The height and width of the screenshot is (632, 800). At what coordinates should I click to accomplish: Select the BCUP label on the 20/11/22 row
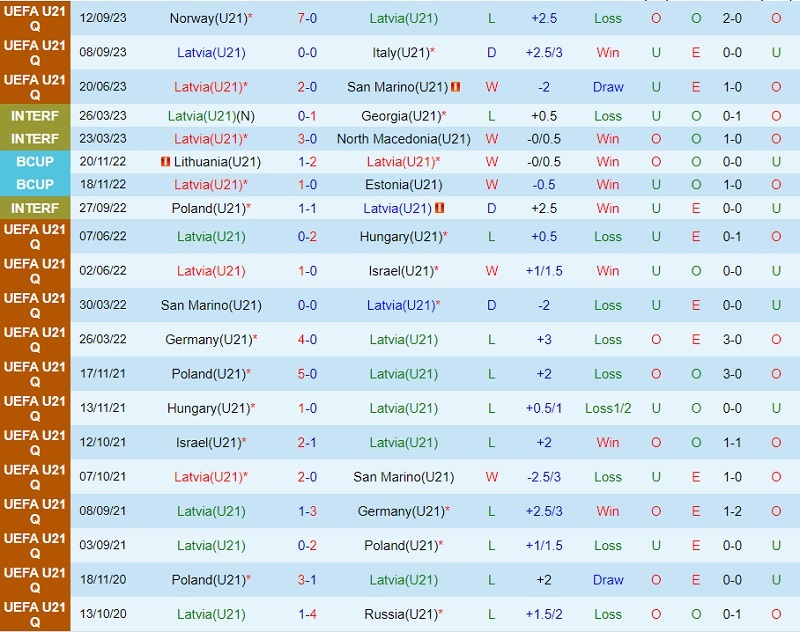35,162
